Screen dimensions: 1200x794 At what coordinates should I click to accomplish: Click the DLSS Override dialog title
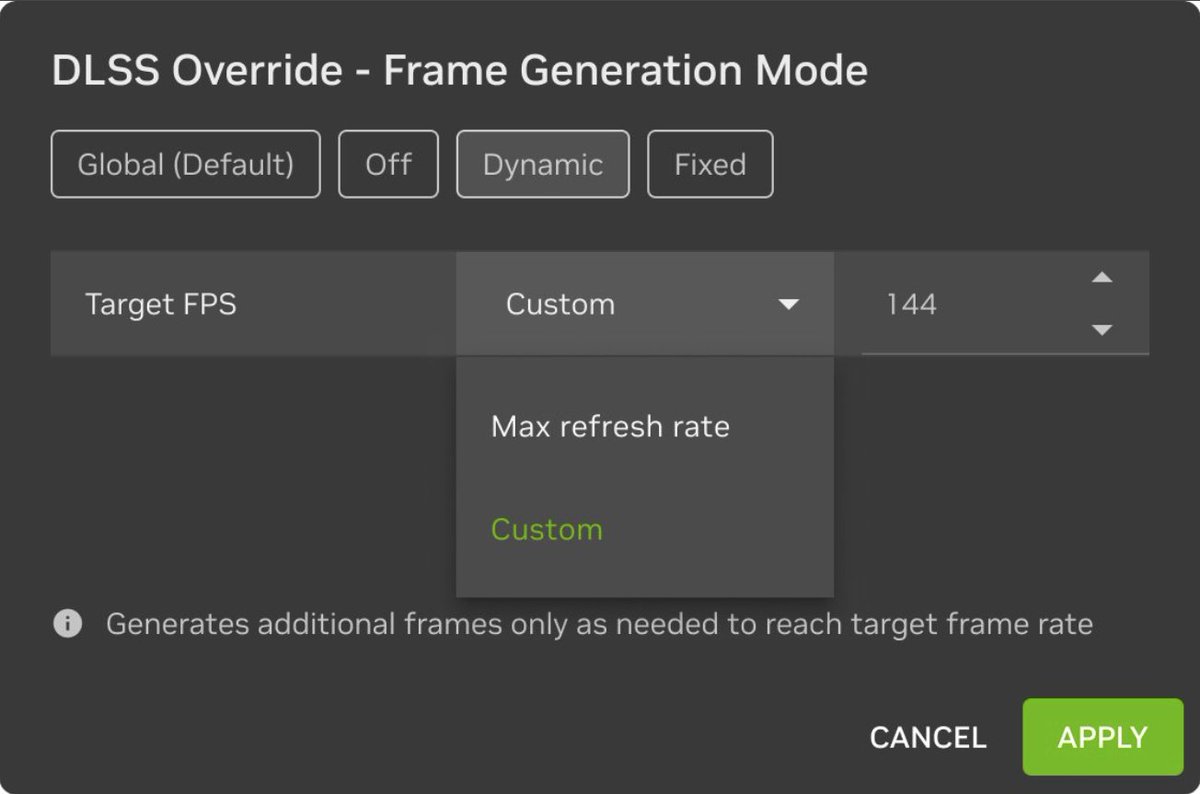click(x=459, y=71)
